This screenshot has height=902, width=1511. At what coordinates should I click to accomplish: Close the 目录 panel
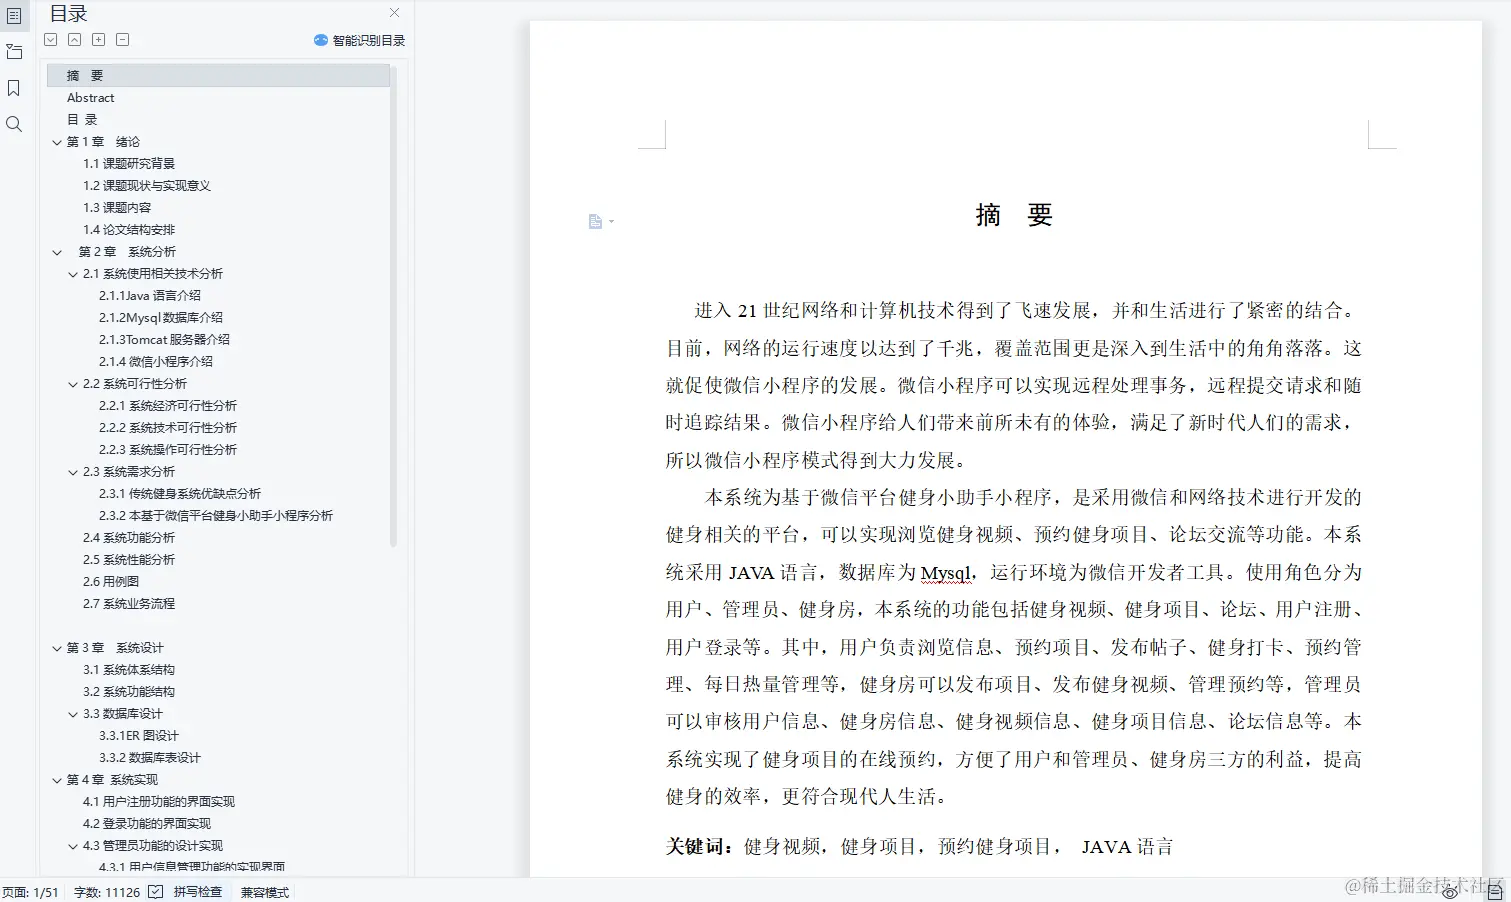395,13
